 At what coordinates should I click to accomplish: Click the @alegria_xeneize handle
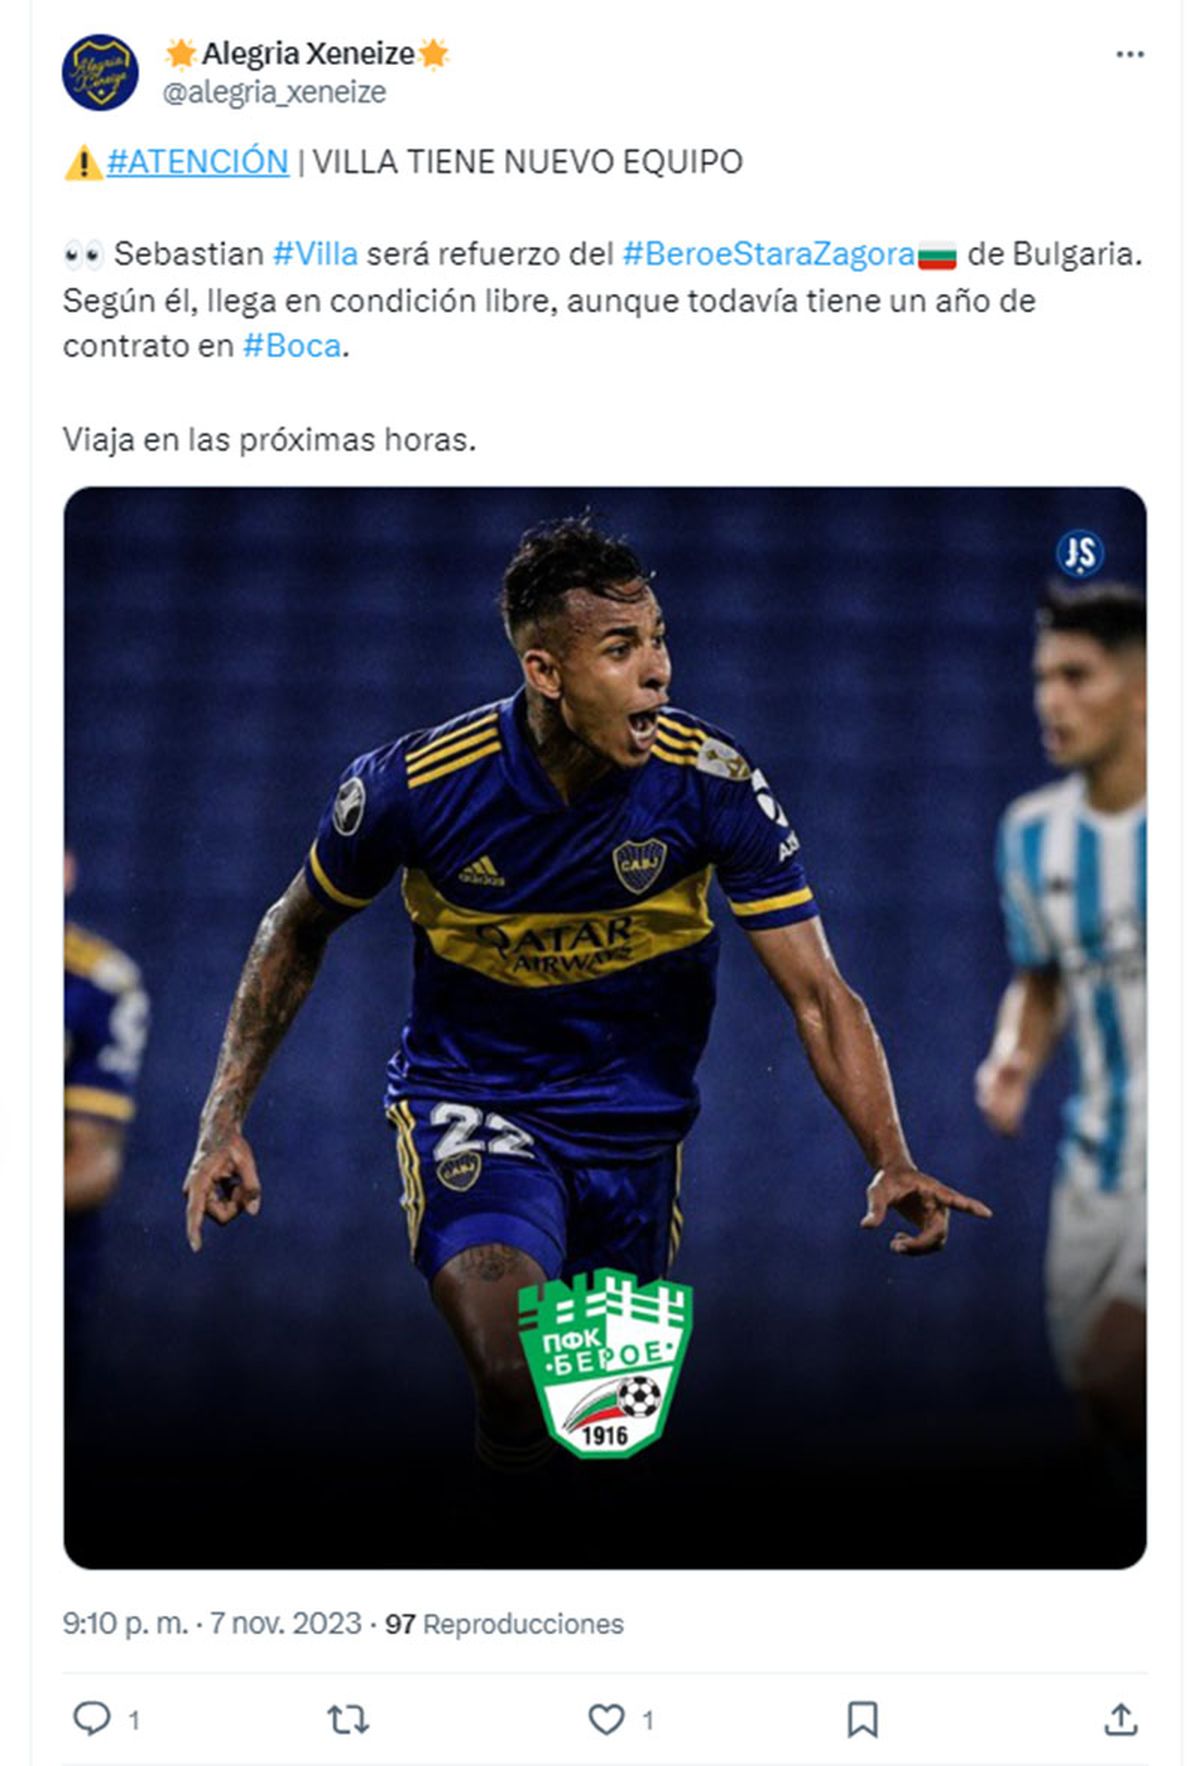[274, 92]
